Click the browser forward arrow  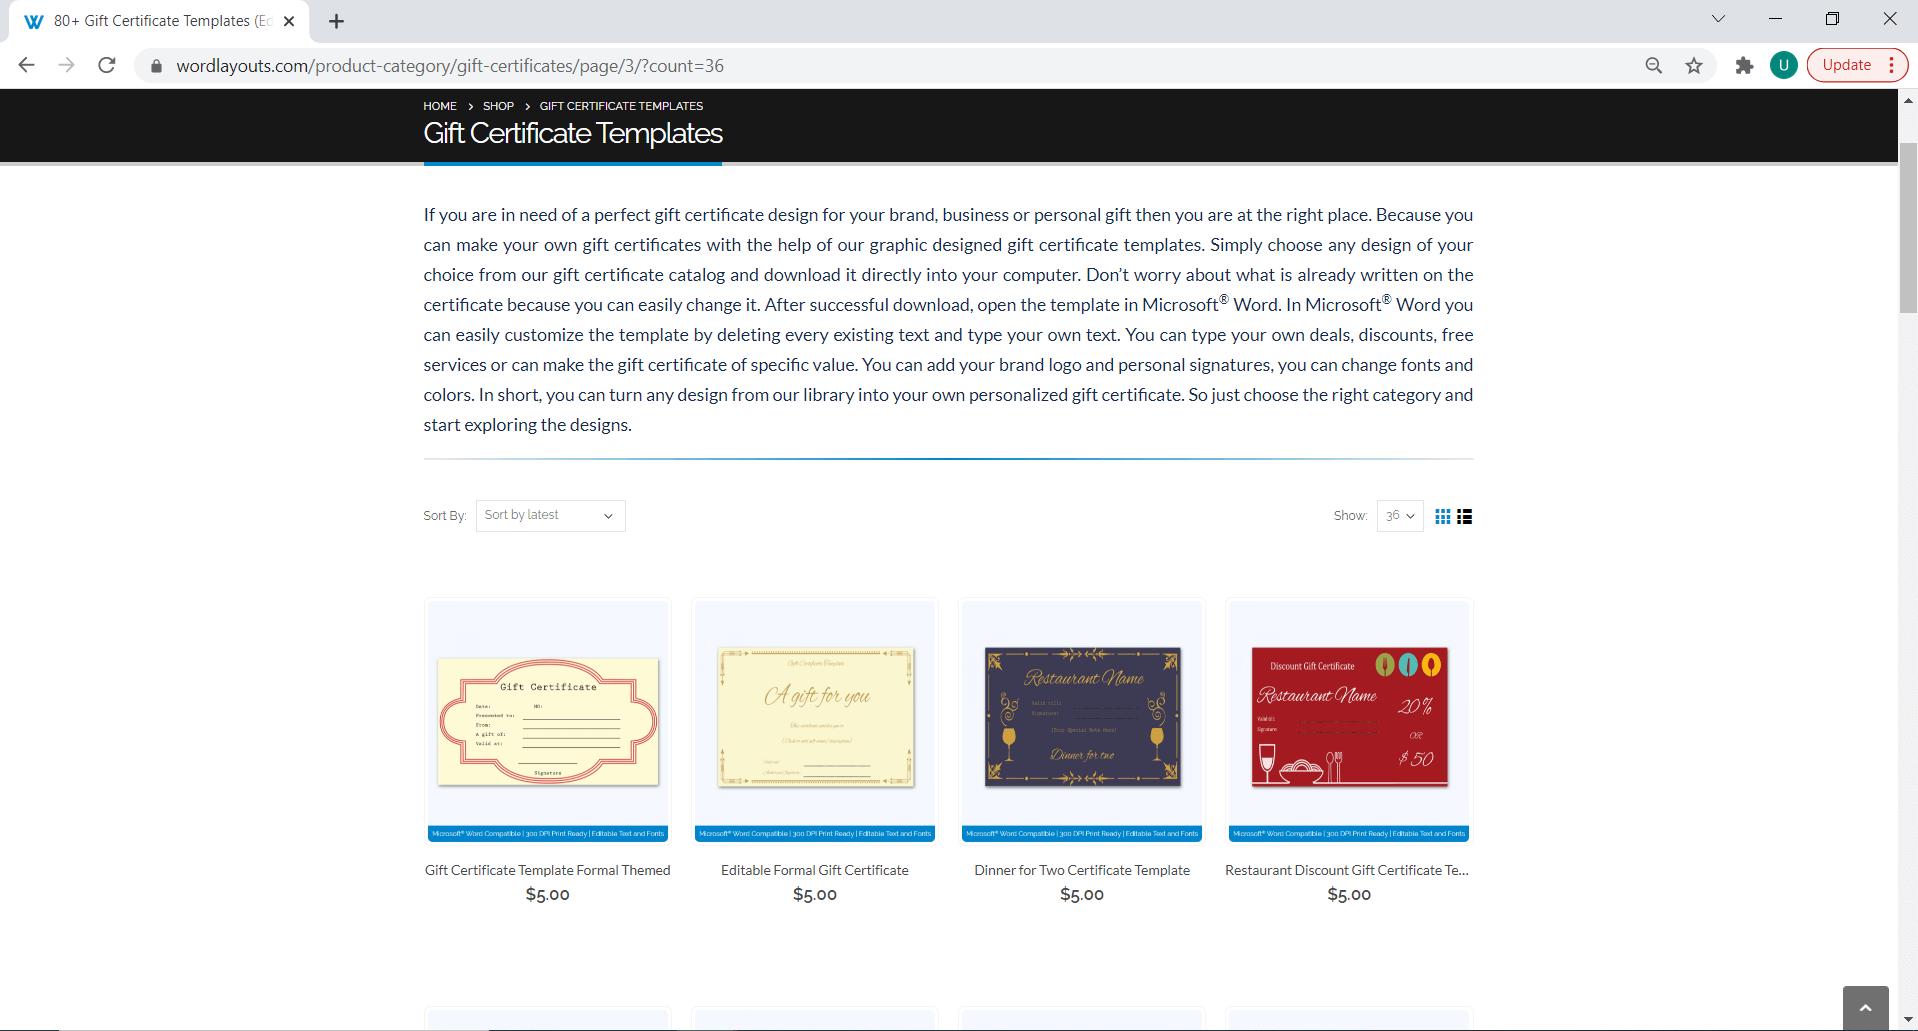67,65
